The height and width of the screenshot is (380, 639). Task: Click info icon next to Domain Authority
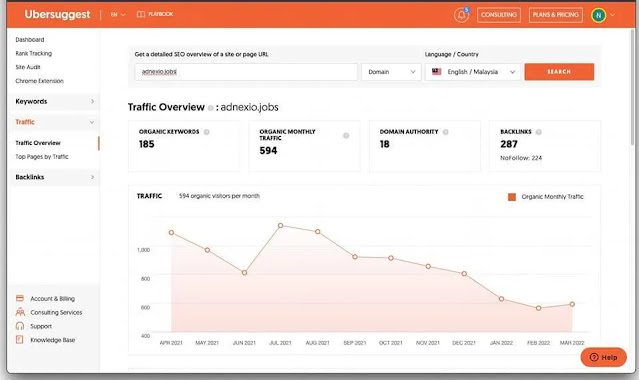pos(445,132)
